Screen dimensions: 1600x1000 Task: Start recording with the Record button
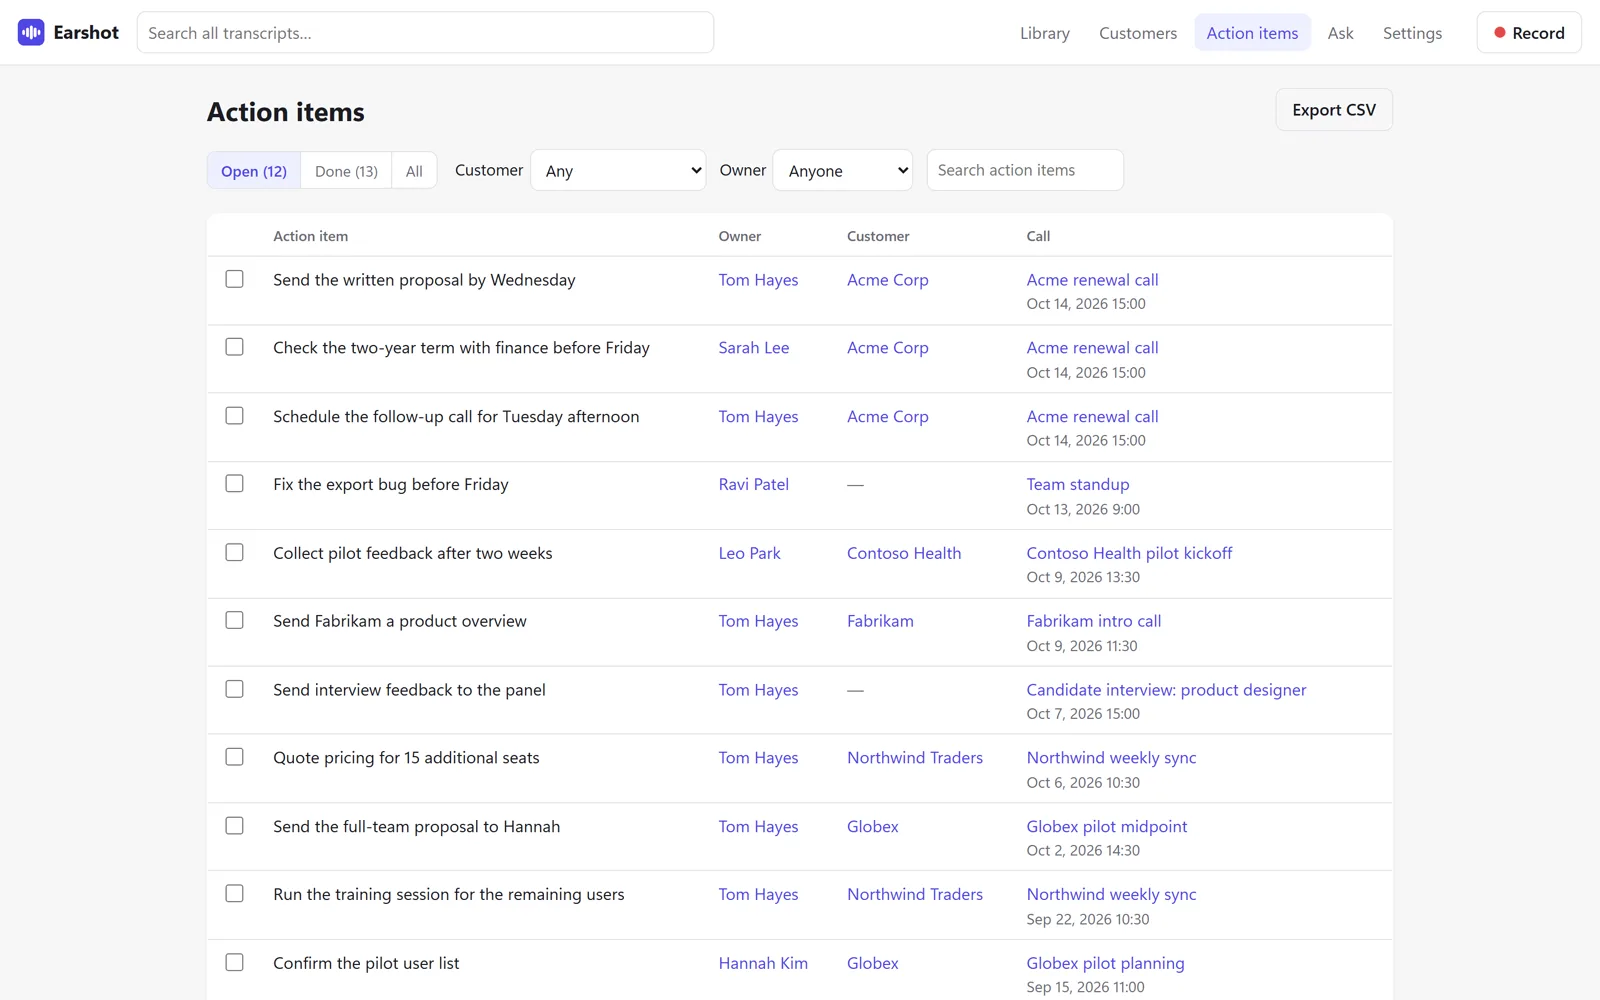point(1528,33)
